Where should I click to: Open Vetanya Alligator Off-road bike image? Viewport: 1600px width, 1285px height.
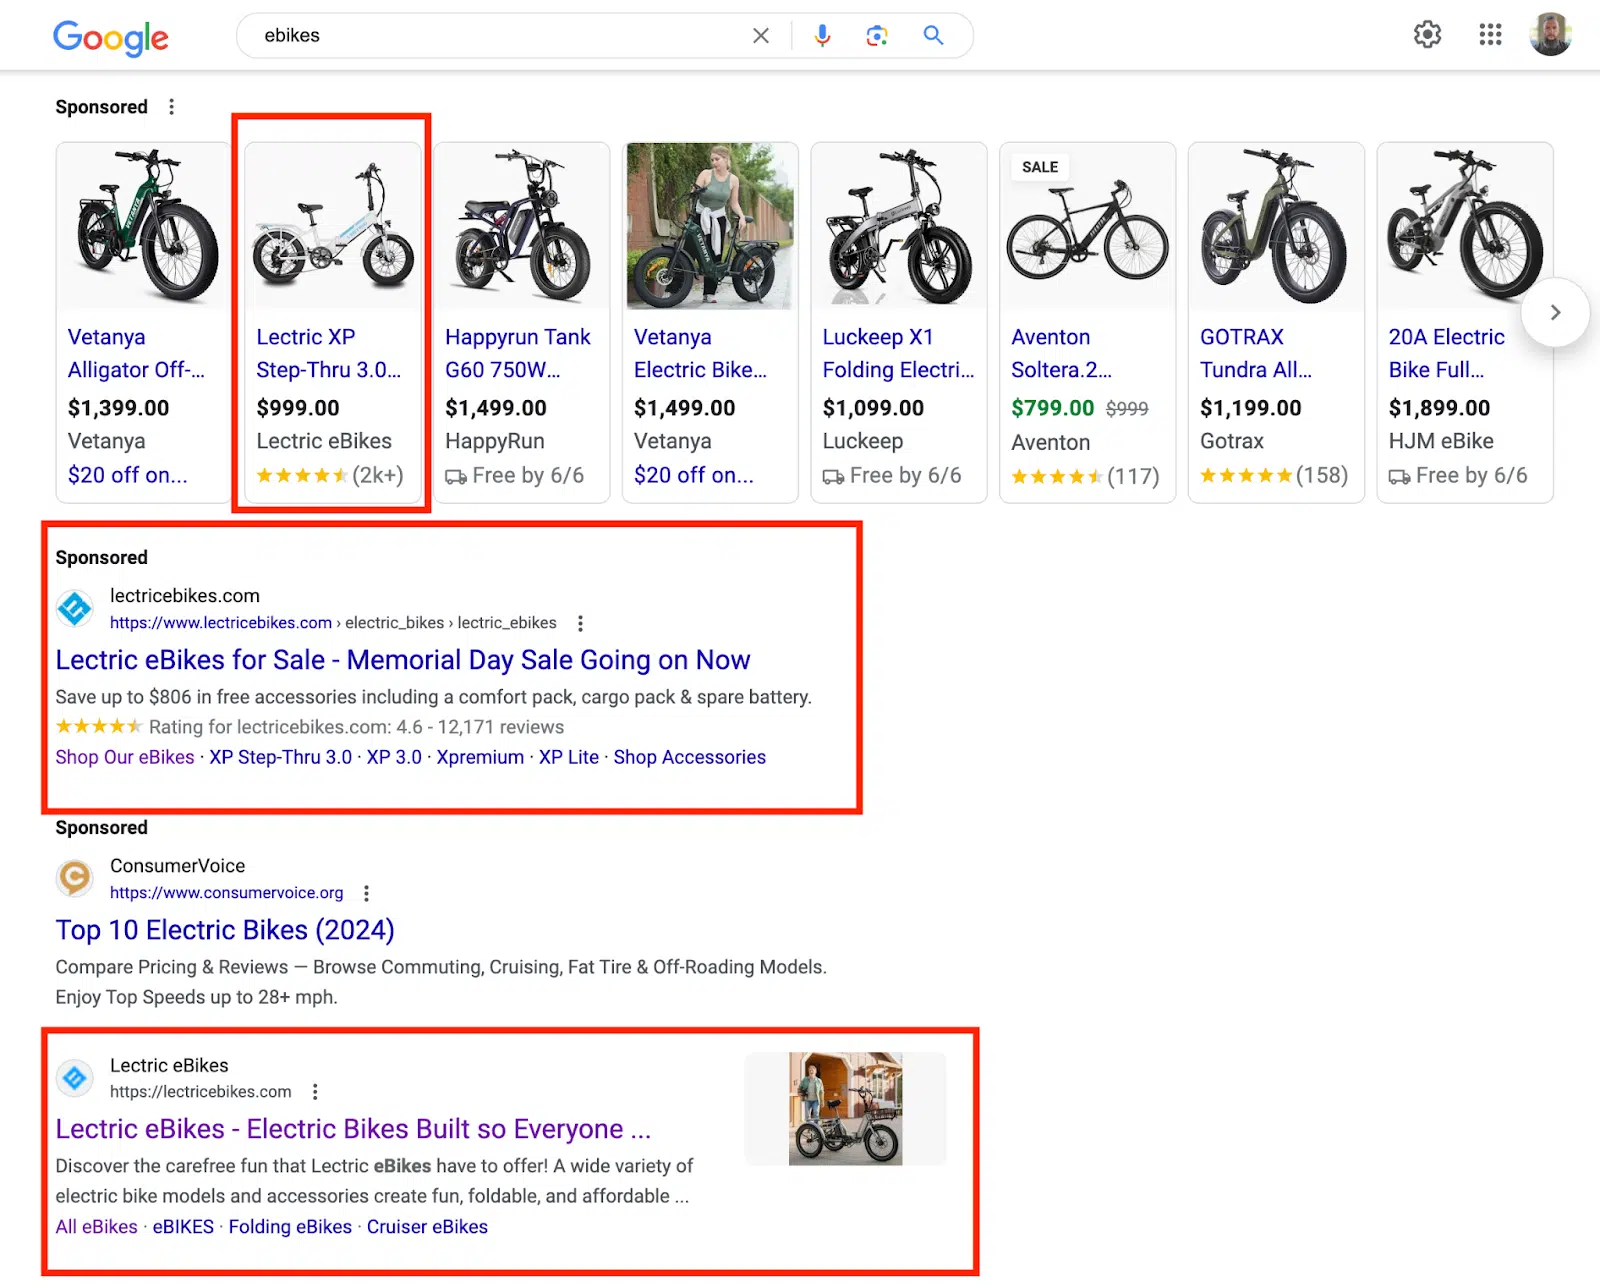tap(143, 226)
